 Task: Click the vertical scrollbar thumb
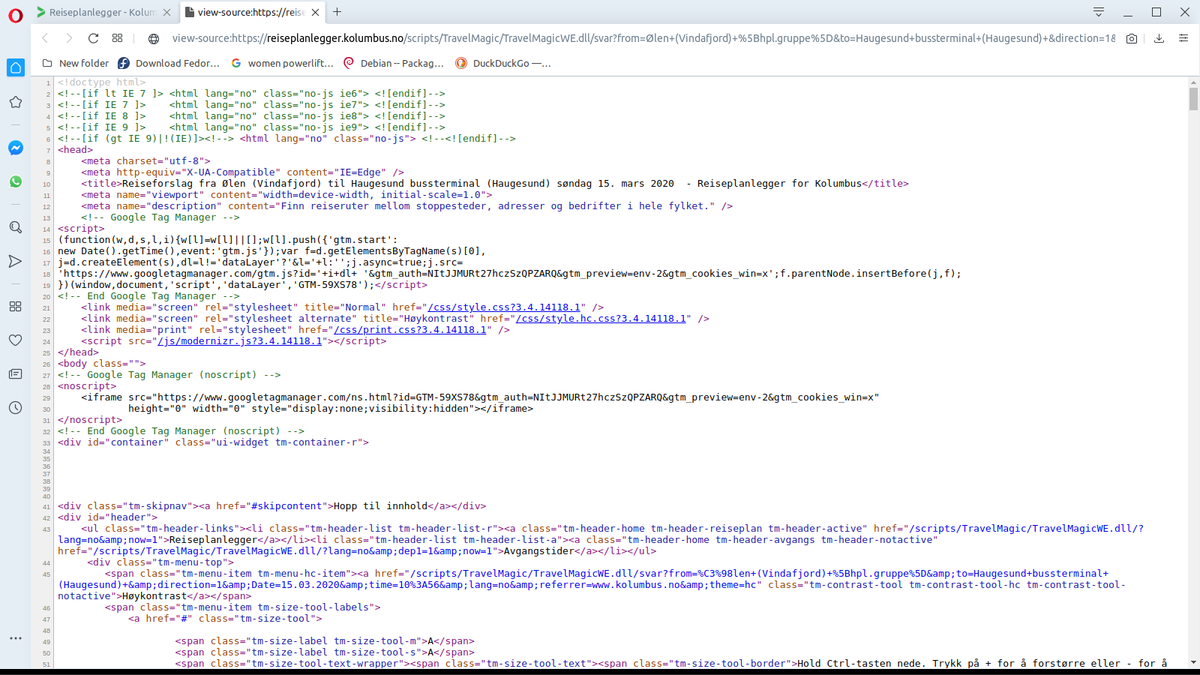[x=1193, y=98]
